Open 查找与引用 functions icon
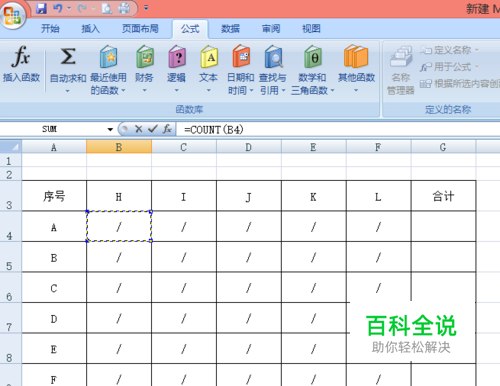Viewport: 500px width, 386px height. pyautogui.click(x=273, y=57)
